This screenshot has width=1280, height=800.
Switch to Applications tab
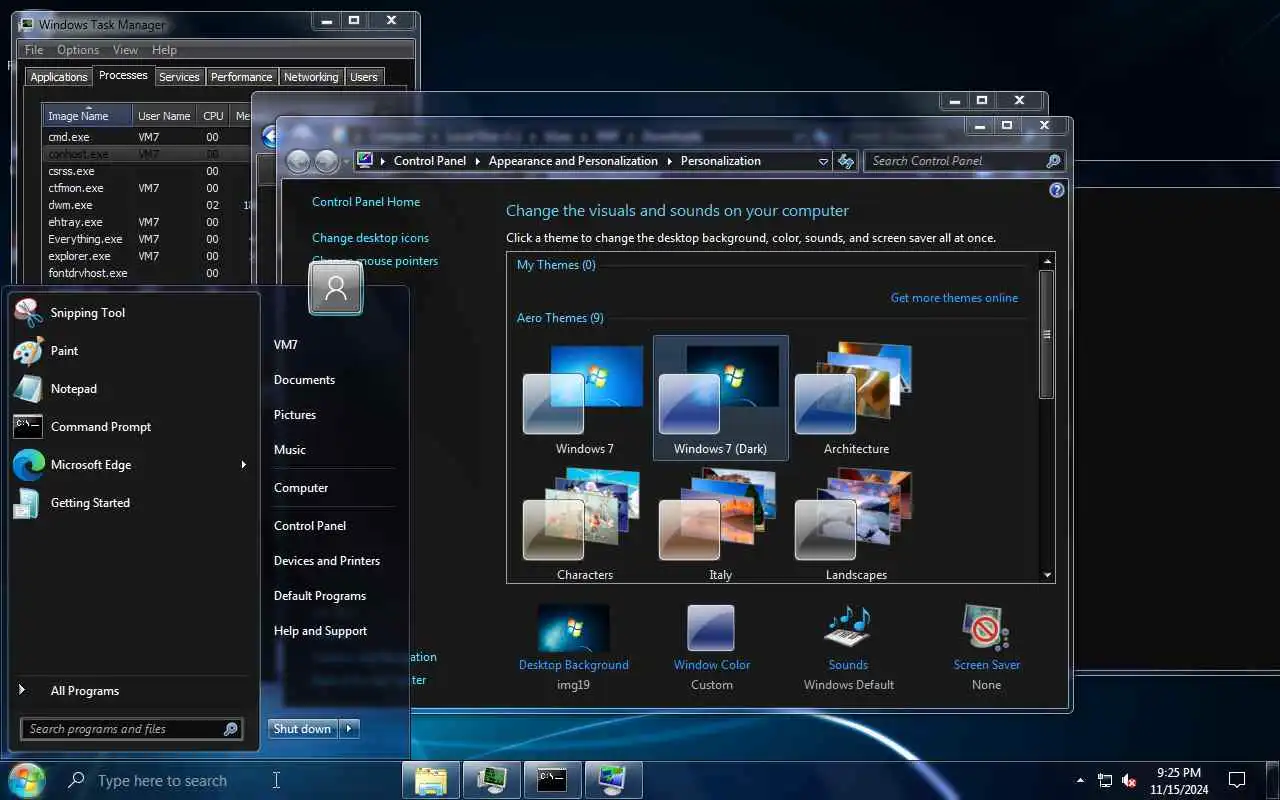59,77
